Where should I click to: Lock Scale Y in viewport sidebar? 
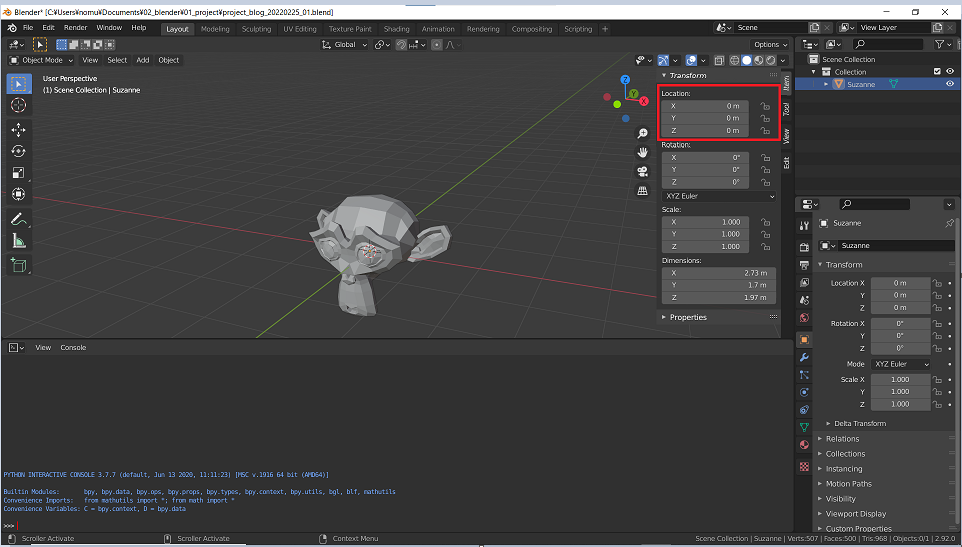[765, 234]
